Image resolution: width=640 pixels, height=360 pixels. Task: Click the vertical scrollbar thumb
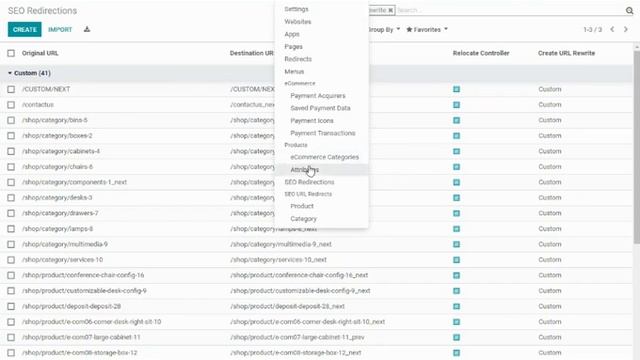pyautogui.click(x=637, y=147)
